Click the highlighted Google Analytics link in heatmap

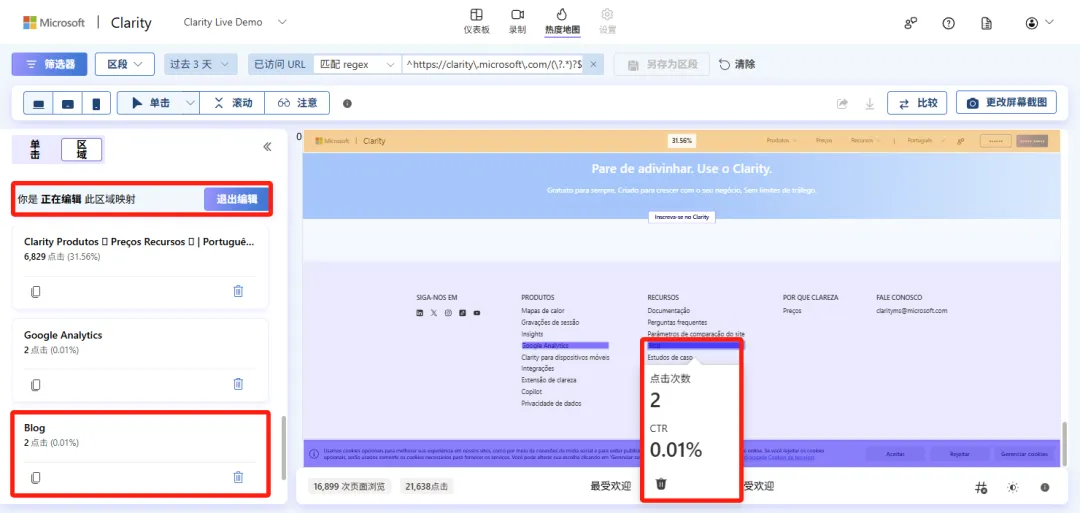click(x=565, y=346)
